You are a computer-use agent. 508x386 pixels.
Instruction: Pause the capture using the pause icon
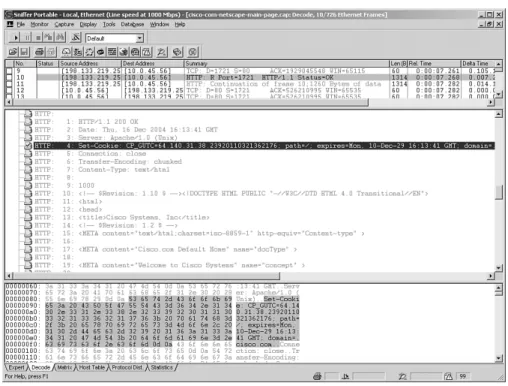click(x=27, y=38)
